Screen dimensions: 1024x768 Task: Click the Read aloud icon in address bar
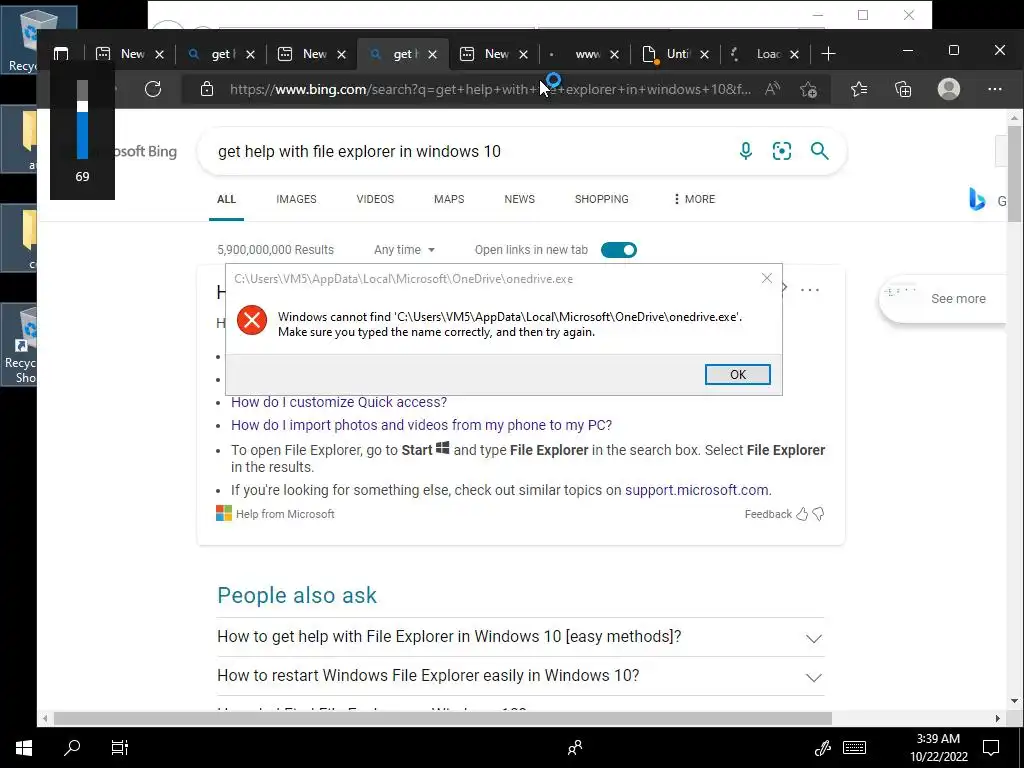pyautogui.click(x=773, y=89)
